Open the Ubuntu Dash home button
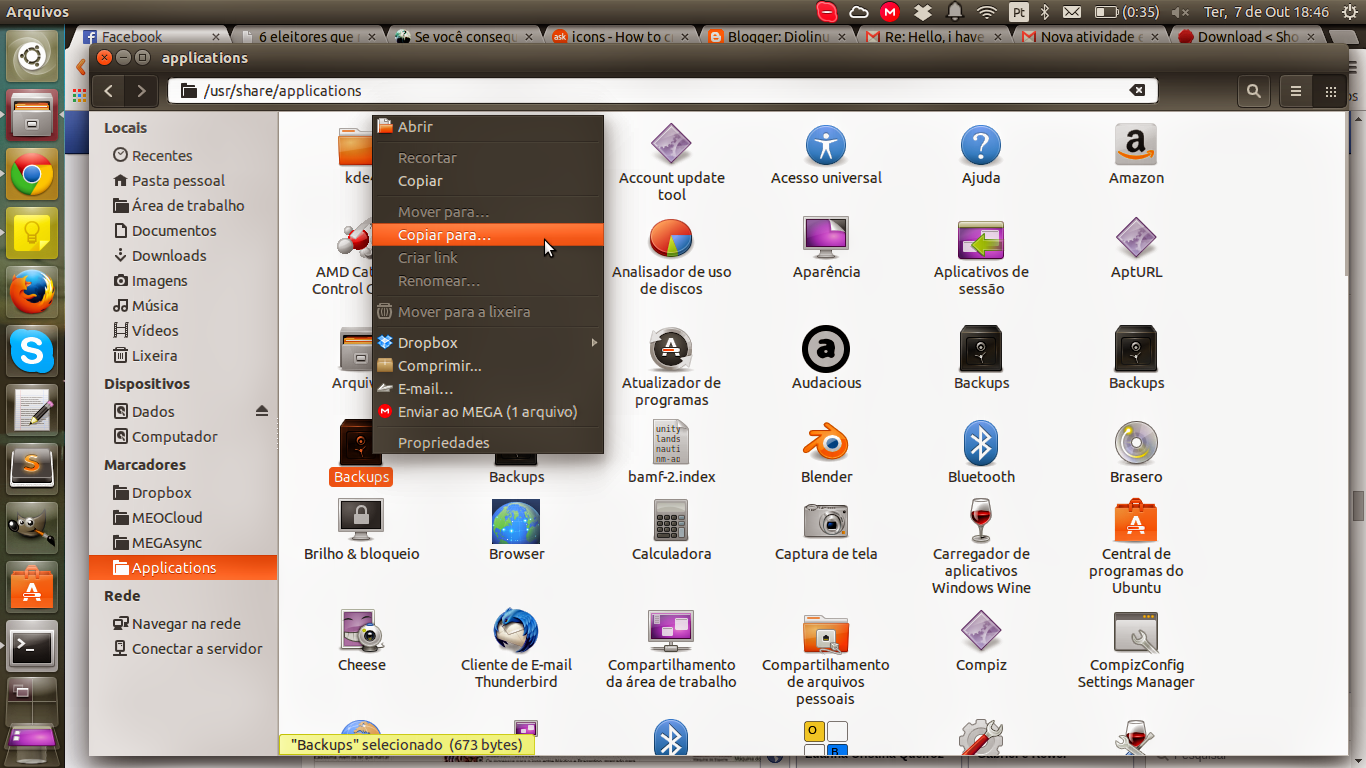The width and height of the screenshot is (1366, 768). pyautogui.click(x=32, y=57)
